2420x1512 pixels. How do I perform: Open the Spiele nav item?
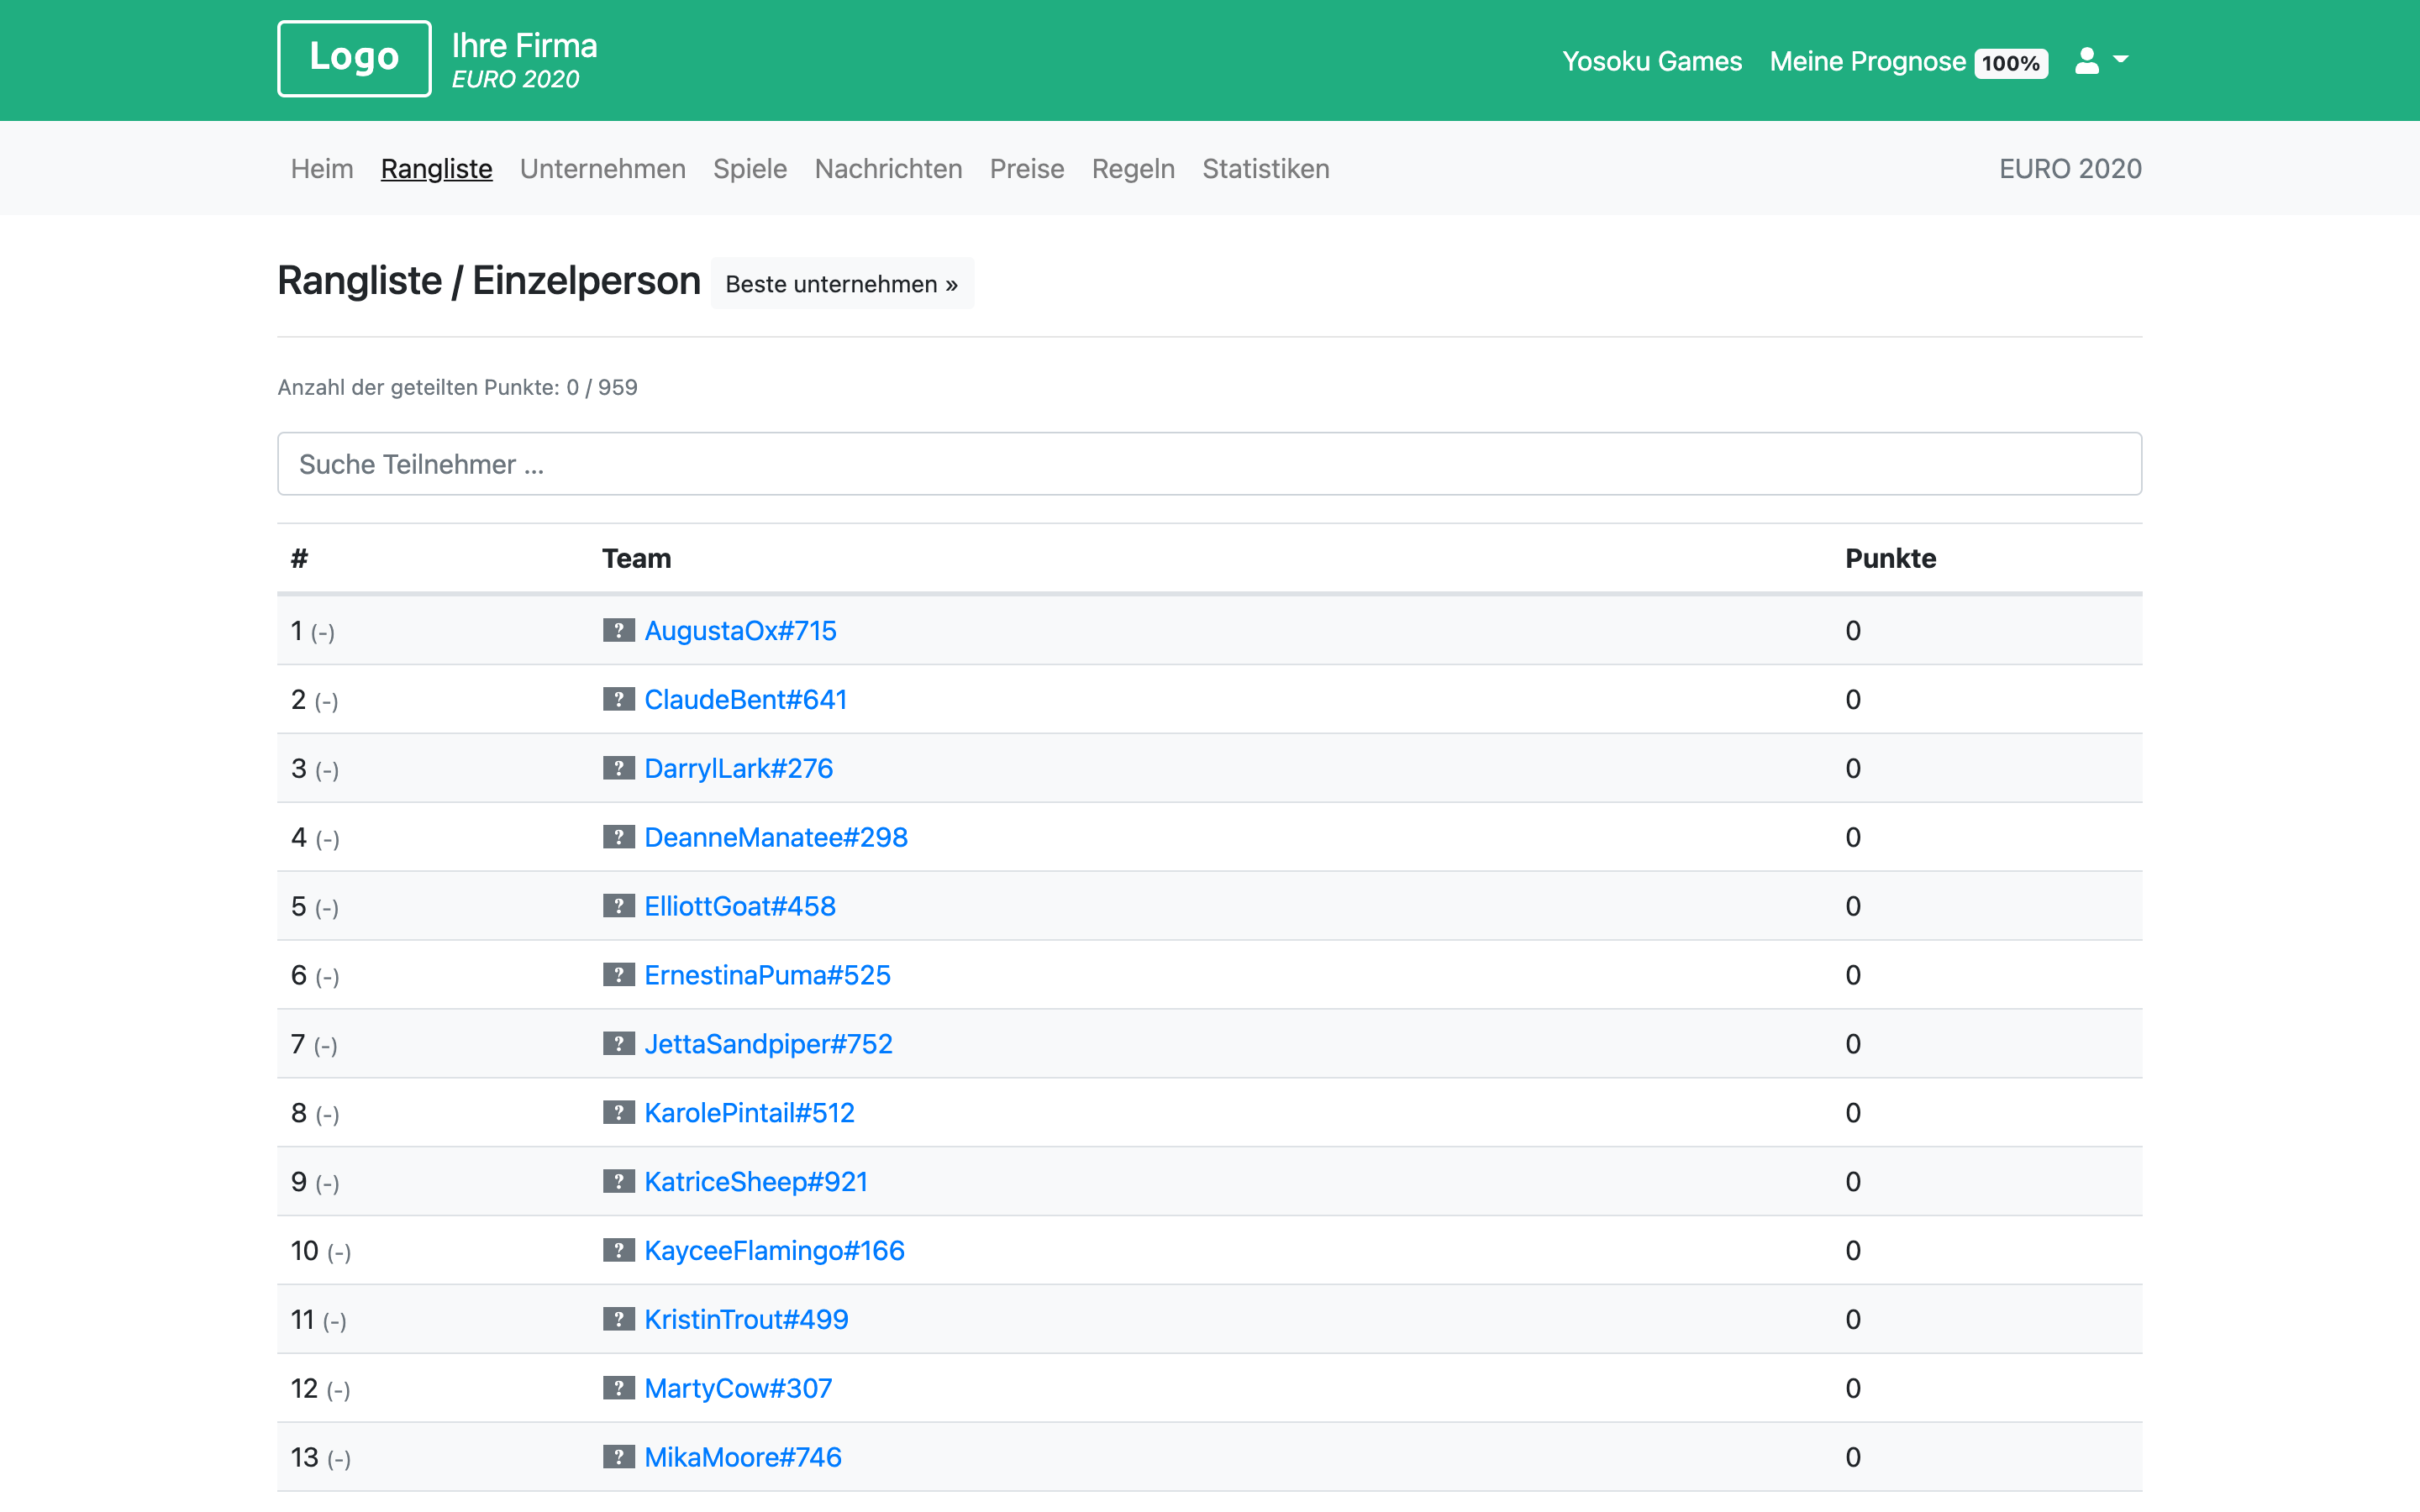tap(750, 168)
